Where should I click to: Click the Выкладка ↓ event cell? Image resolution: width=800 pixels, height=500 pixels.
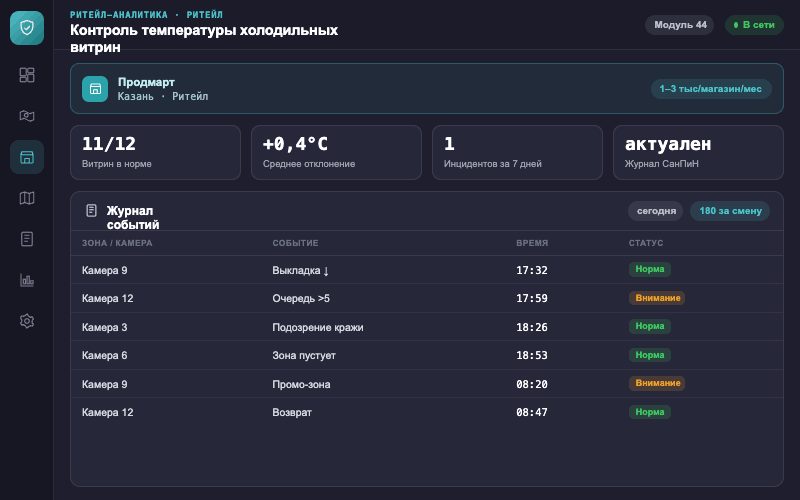(x=301, y=270)
